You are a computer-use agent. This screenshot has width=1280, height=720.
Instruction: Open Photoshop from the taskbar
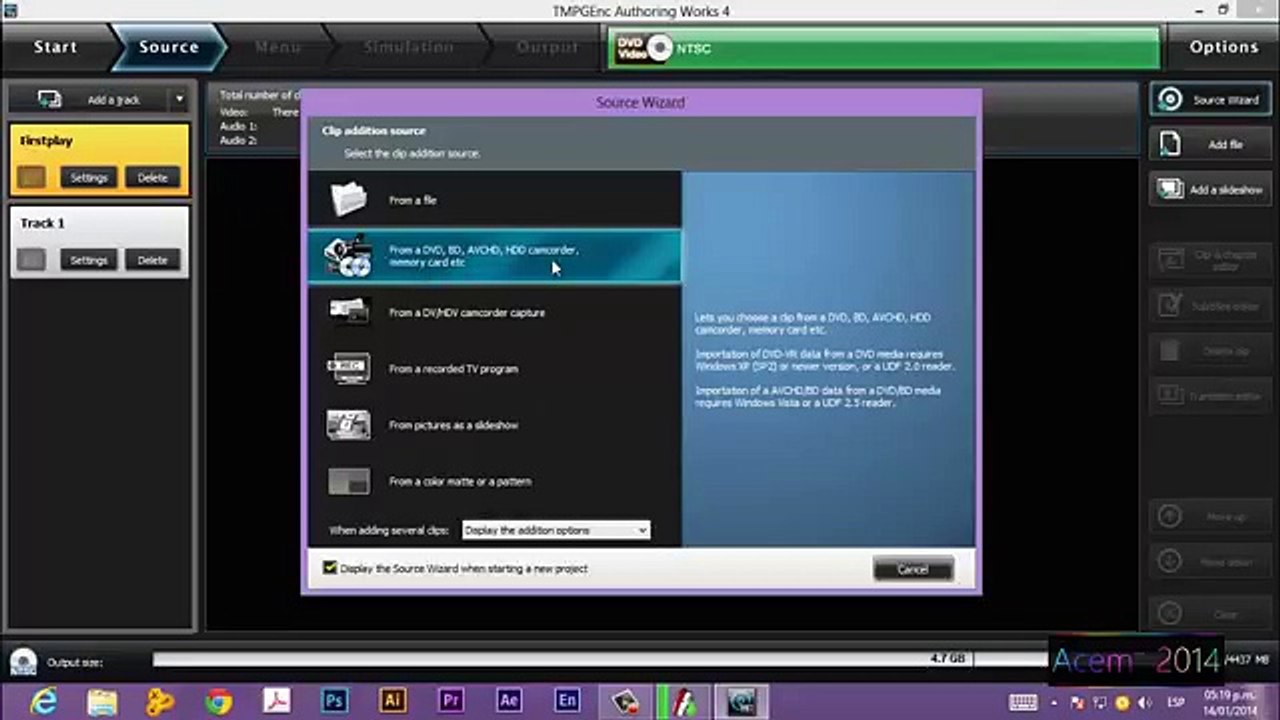pyautogui.click(x=334, y=701)
